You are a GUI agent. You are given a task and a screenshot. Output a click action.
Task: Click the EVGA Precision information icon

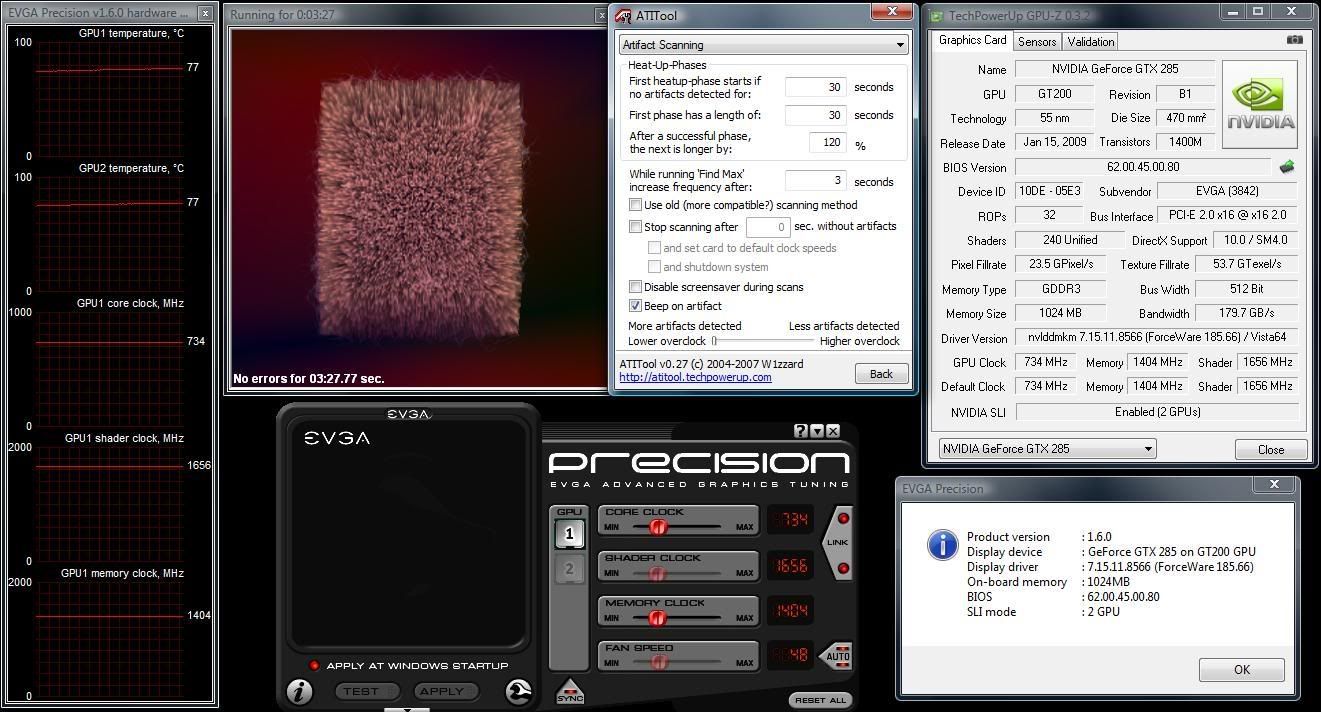pos(299,691)
